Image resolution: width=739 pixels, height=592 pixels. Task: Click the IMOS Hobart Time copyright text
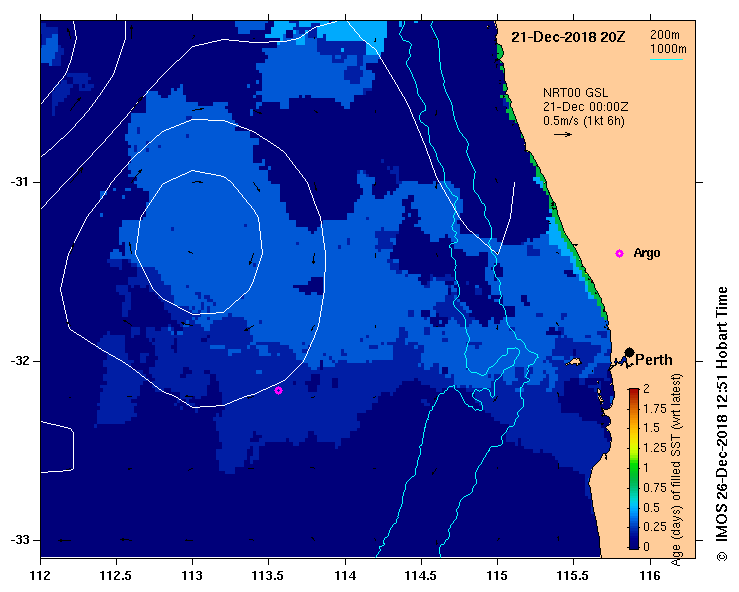point(722,424)
